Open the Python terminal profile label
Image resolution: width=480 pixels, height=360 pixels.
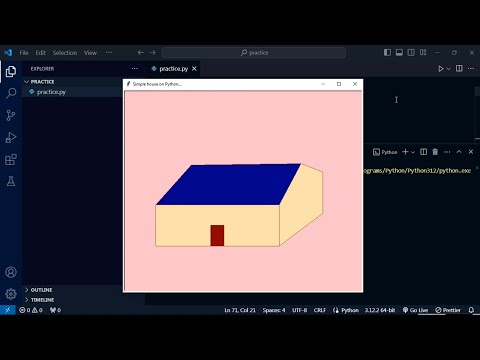pyautogui.click(x=385, y=152)
